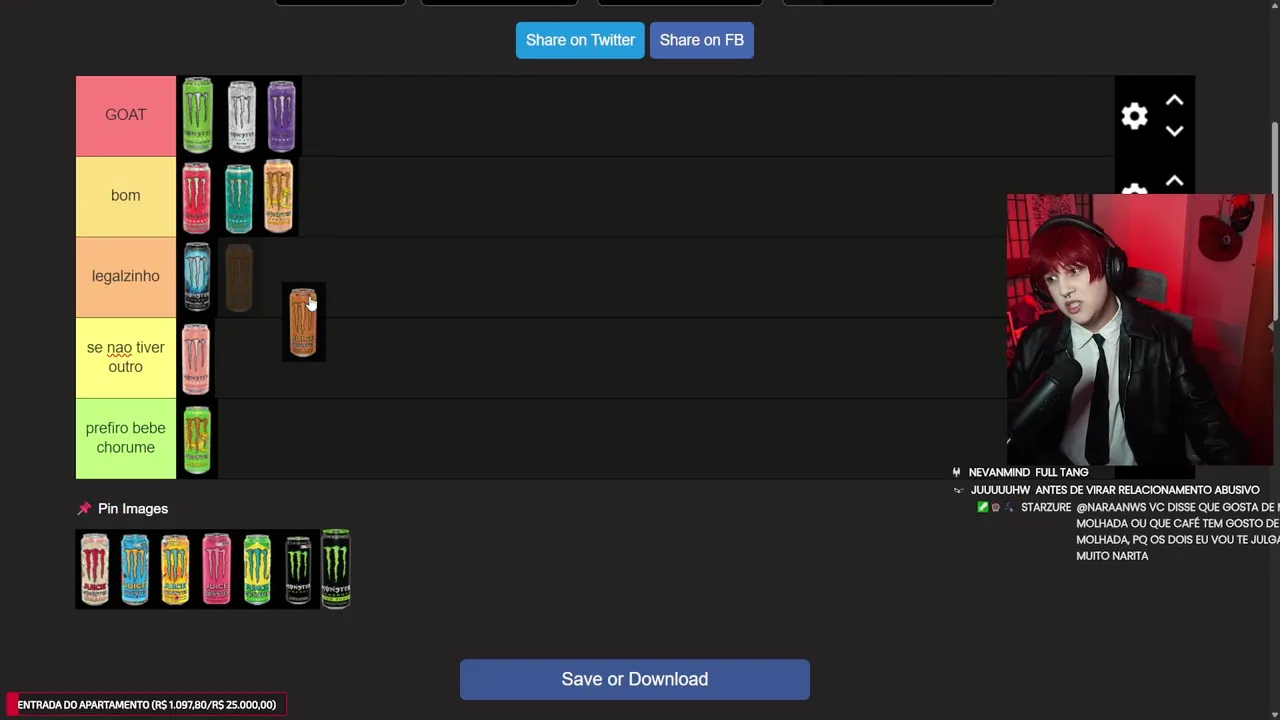Select the smaller black original Monster can
Viewport: 1280px width, 720px height.
298,571
